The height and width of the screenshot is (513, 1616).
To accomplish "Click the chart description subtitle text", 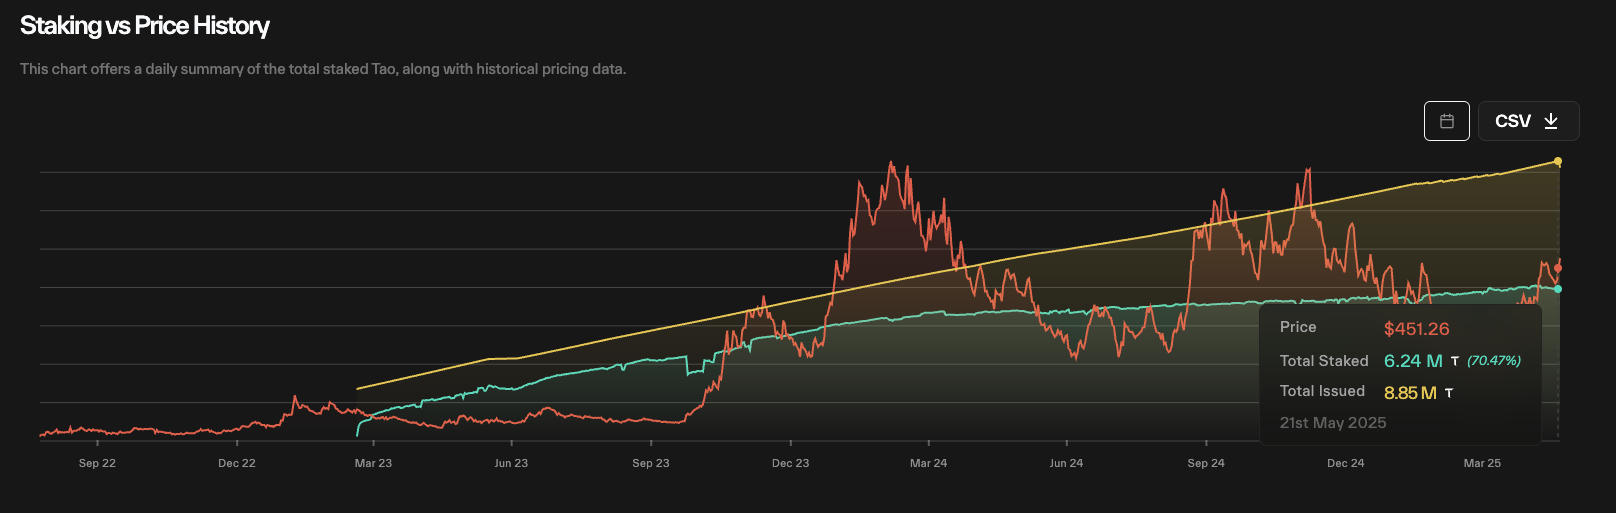I will [x=323, y=69].
